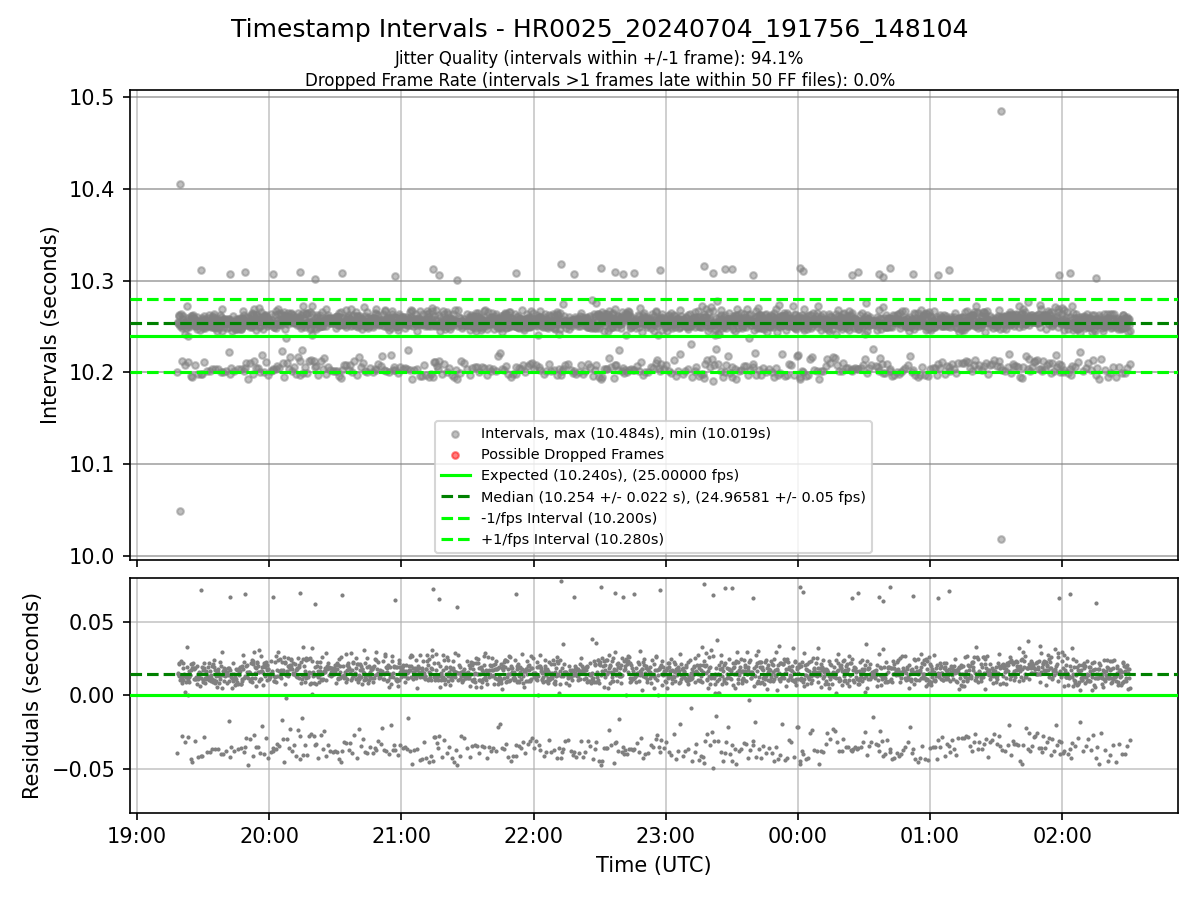Viewport: 1200px width, 900px height.
Task: Click the "Dropped Frame Rate" subtitle line
Action: pyautogui.click(x=599, y=80)
